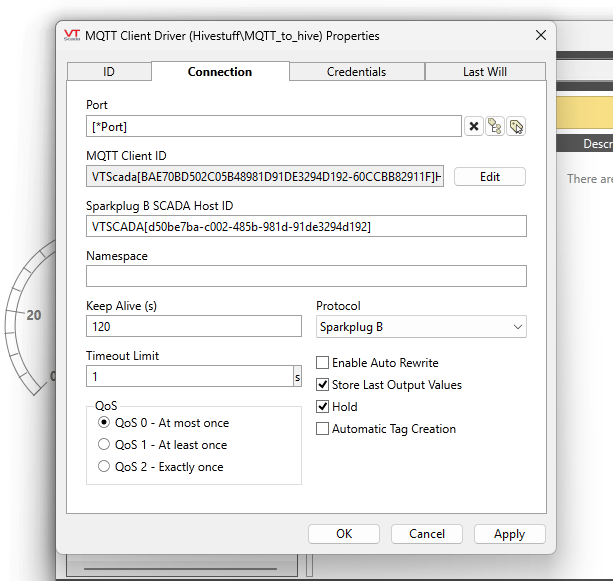This screenshot has width=613, height=581.
Task: Switch to the ID tab
Action: pyautogui.click(x=109, y=72)
